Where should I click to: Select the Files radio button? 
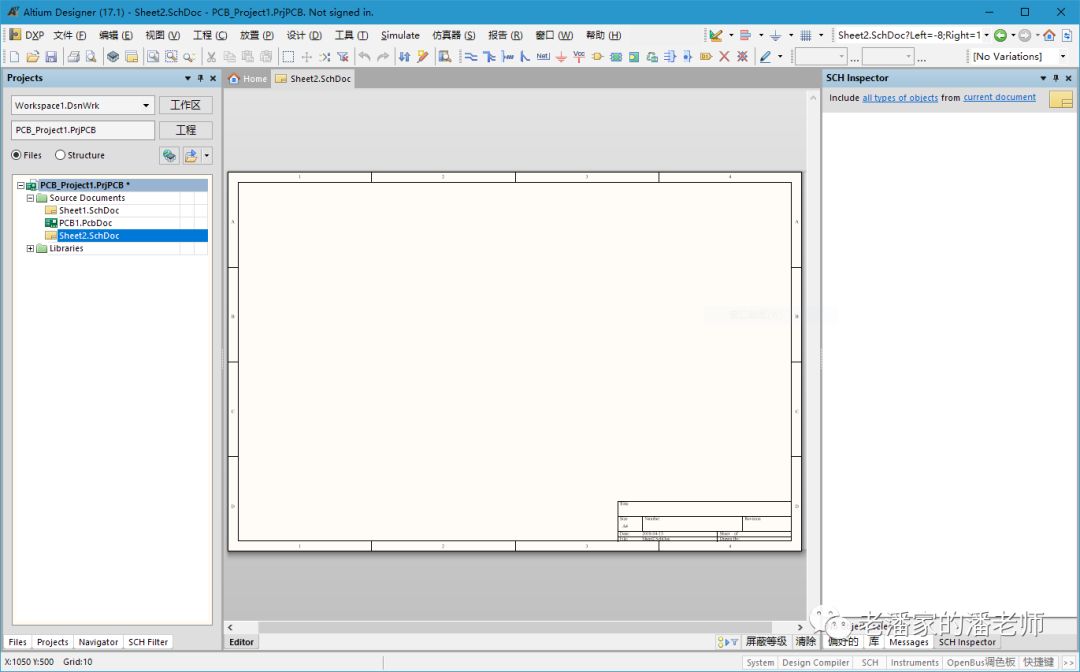[x=17, y=155]
